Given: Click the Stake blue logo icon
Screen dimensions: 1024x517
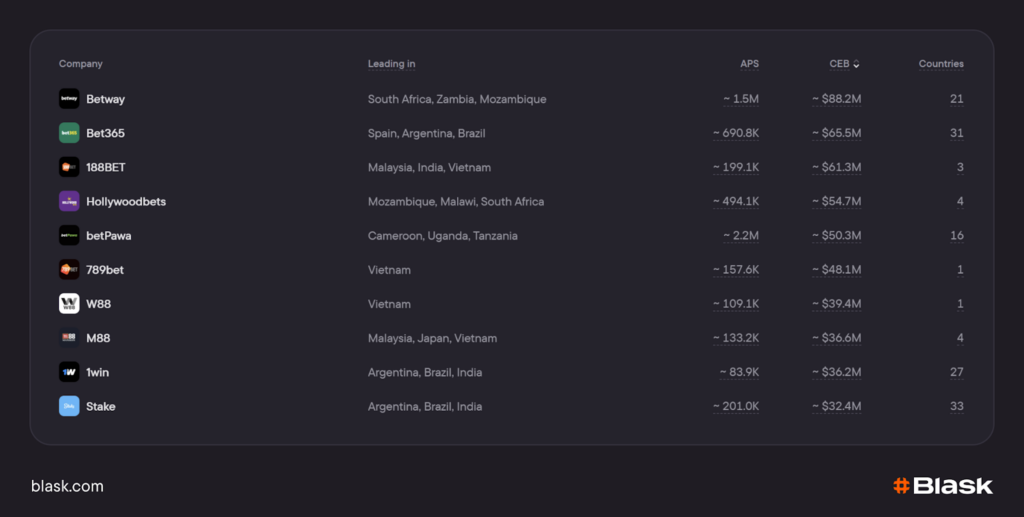Looking at the screenshot, I should (69, 406).
